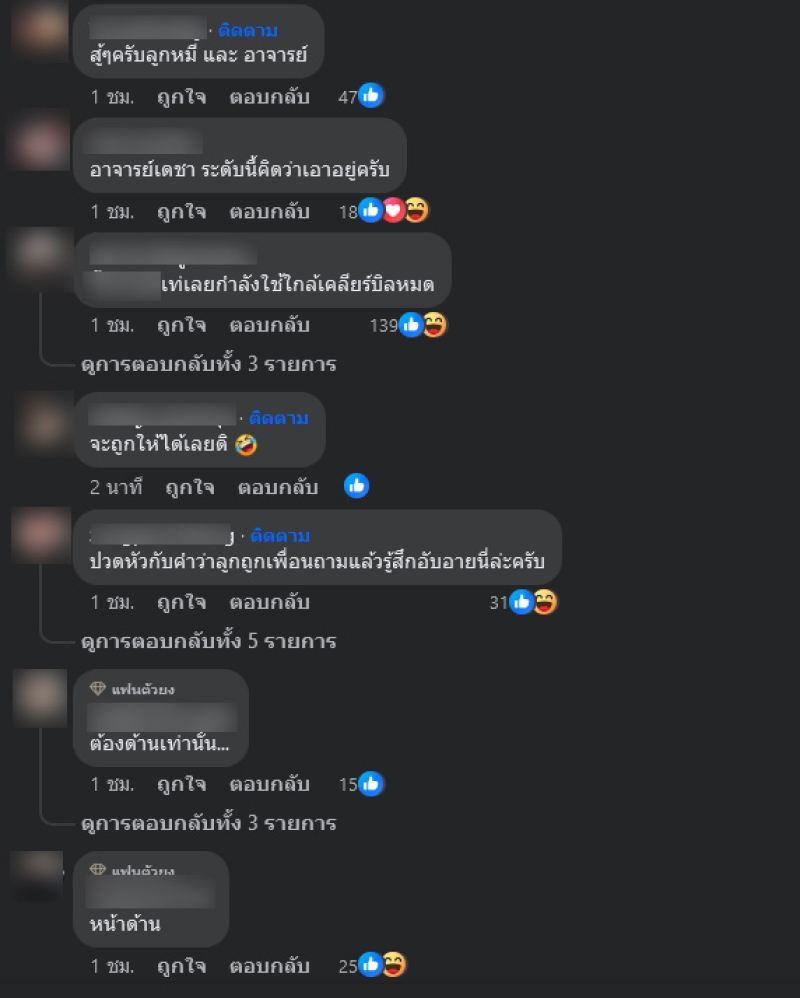Click the laughing emoji beside 139 reactions
800x998 pixels.
(x=435, y=325)
